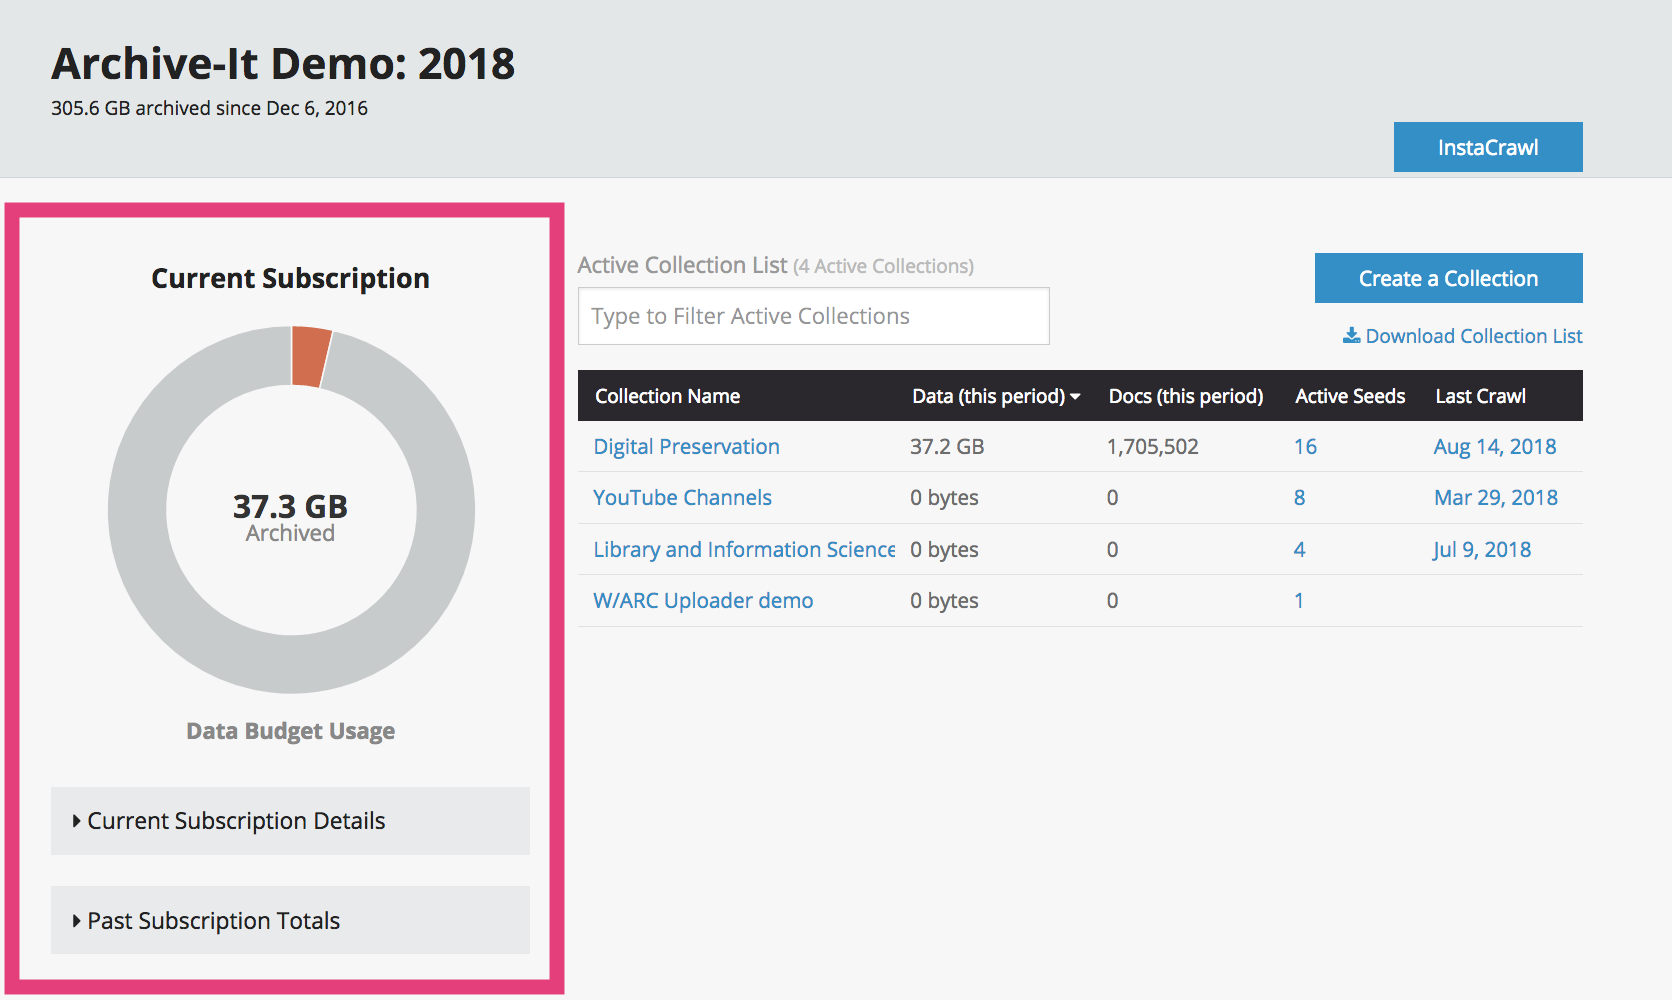This screenshot has height=1000, width=1672.
Task: Click the orange segment of donut chart
Action: click(309, 357)
